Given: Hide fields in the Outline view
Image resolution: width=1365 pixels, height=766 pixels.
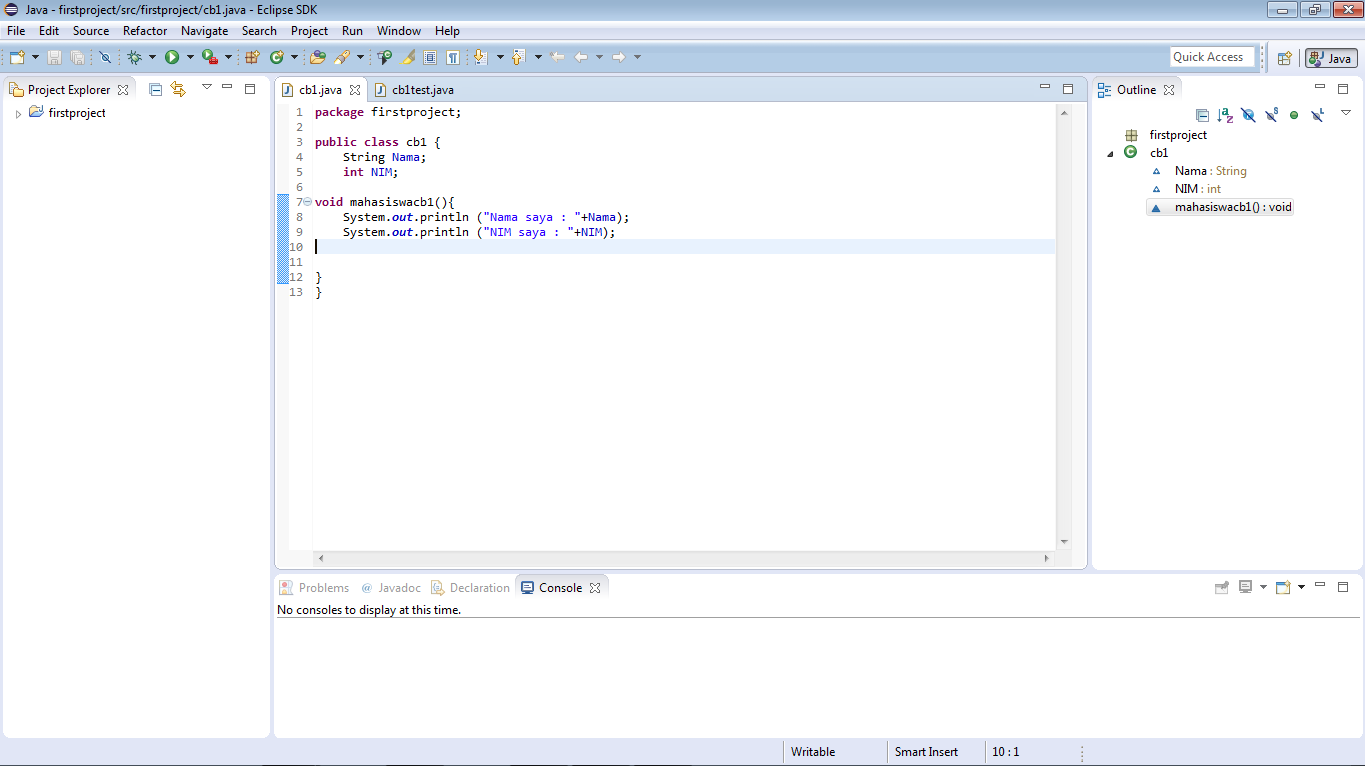Looking at the screenshot, I should click(1247, 115).
